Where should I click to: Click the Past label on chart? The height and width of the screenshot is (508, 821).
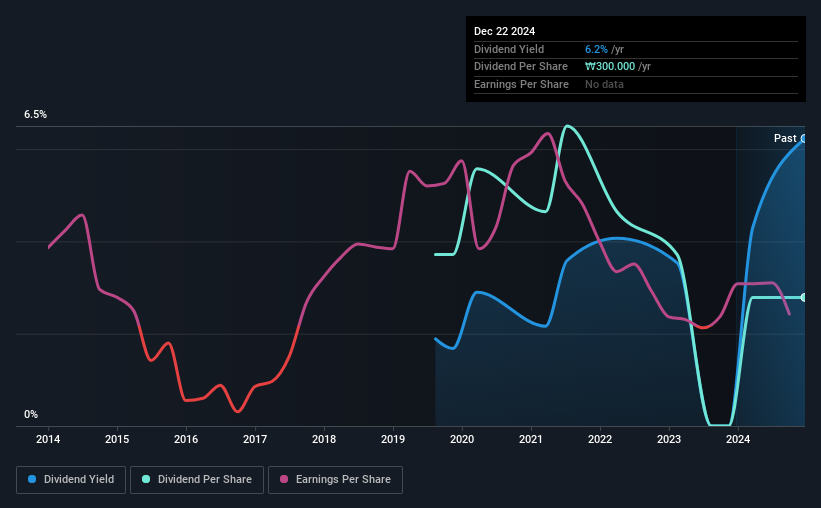tap(785, 138)
